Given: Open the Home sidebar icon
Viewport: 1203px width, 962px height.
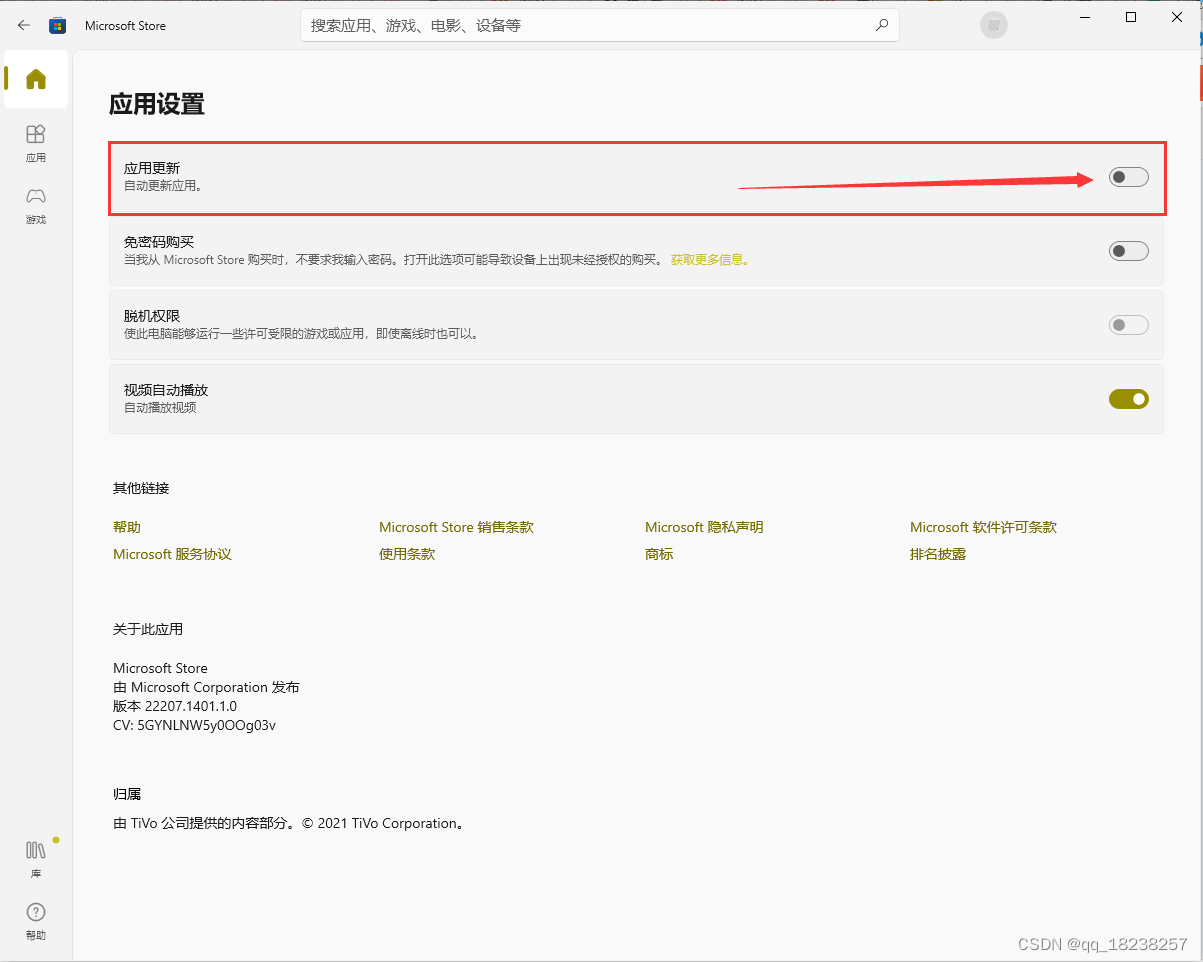Looking at the screenshot, I should [36, 79].
